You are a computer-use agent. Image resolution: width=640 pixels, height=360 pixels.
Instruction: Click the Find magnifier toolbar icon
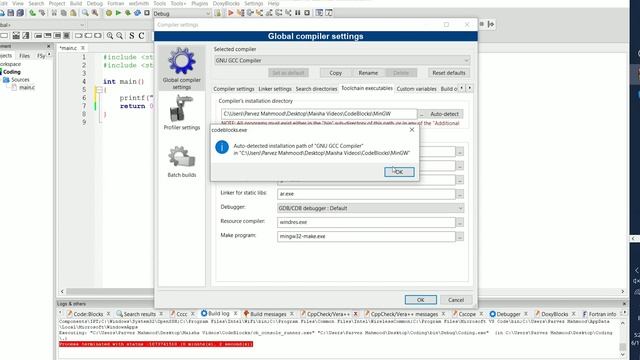85,13
